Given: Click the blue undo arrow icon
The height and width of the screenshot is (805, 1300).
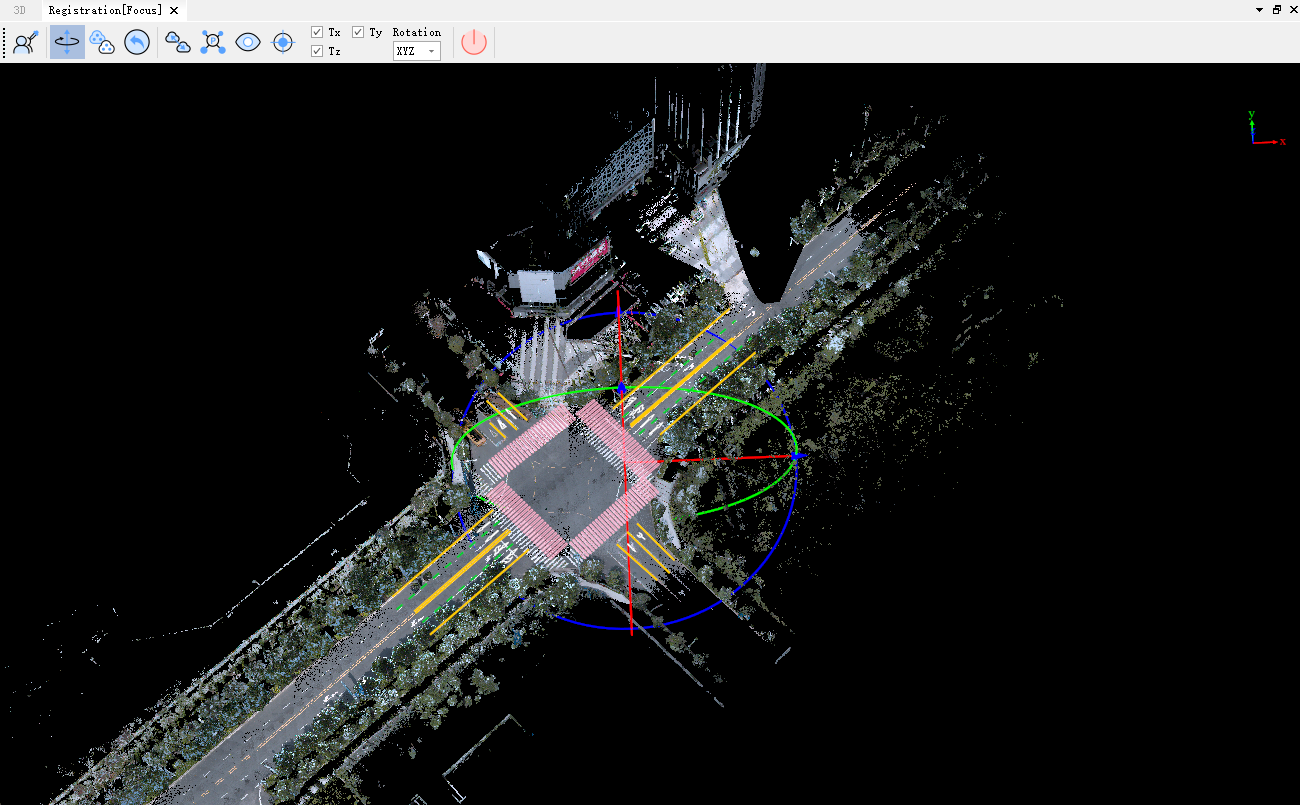Looking at the screenshot, I should 137,42.
